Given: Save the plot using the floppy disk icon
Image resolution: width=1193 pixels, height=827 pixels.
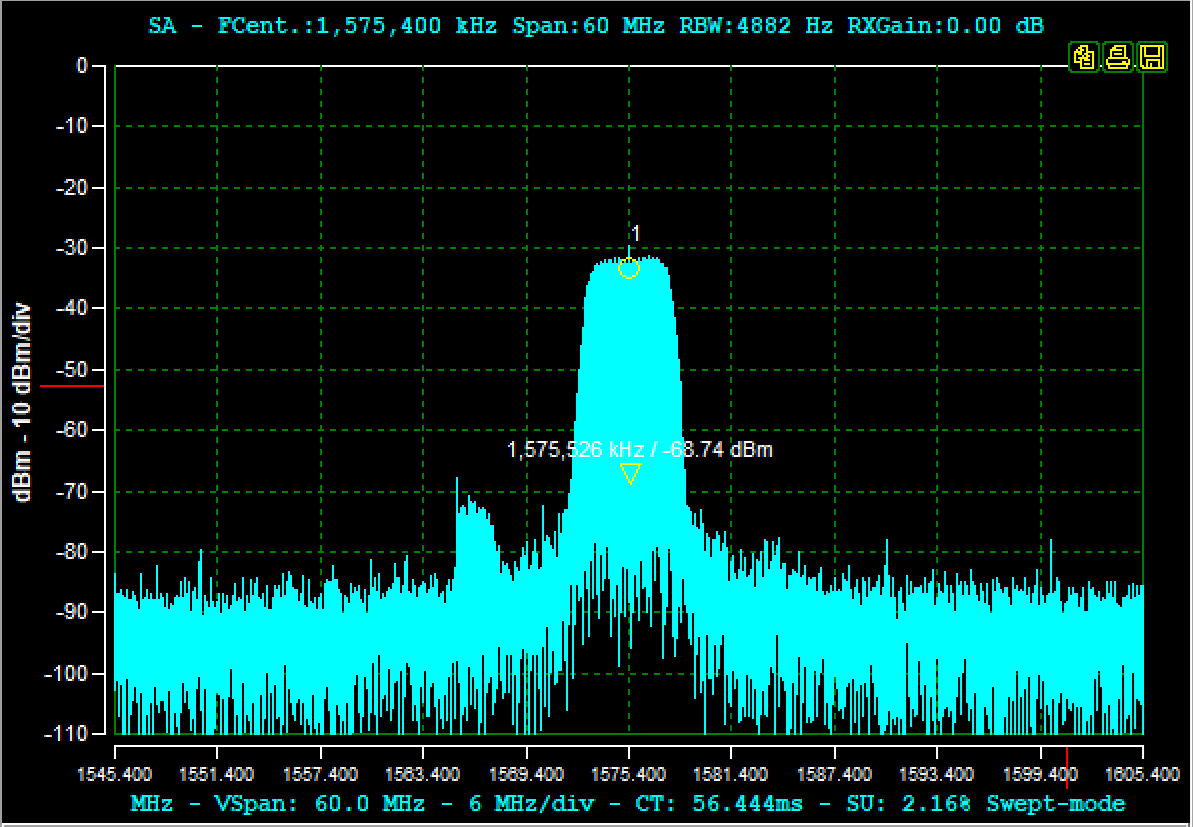Looking at the screenshot, I should click(1152, 58).
